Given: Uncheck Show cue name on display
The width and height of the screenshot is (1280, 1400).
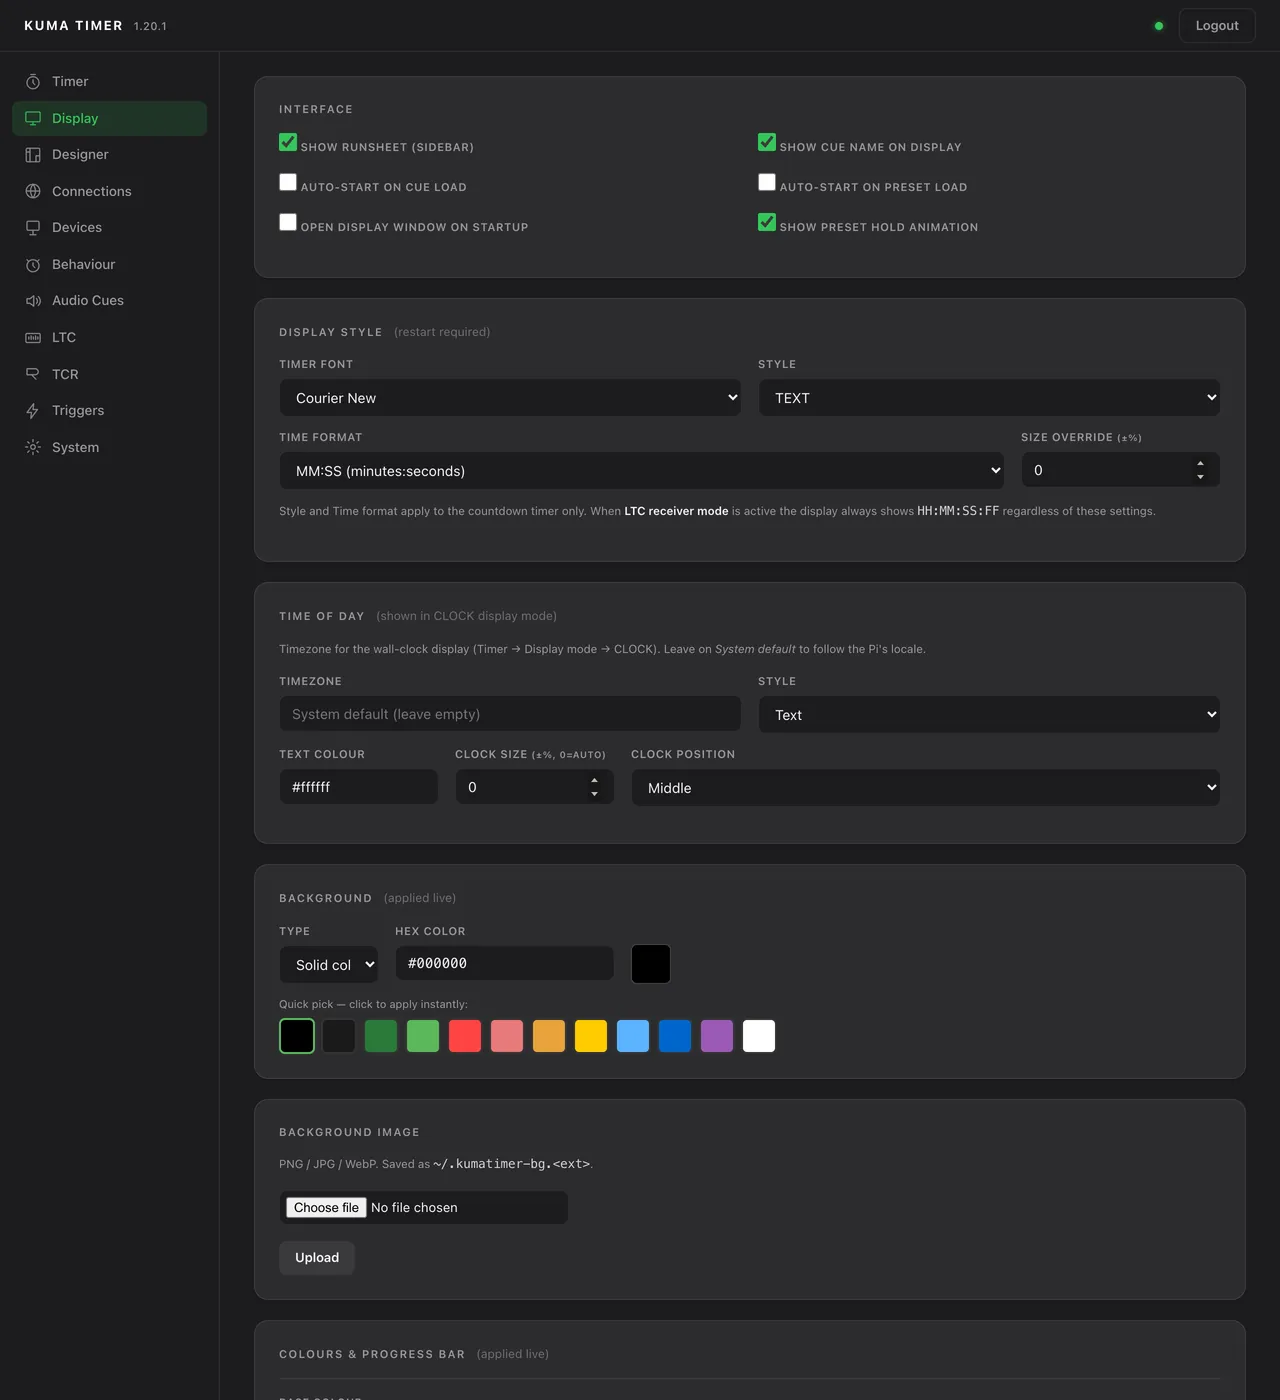Looking at the screenshot, I should (767, 142).
